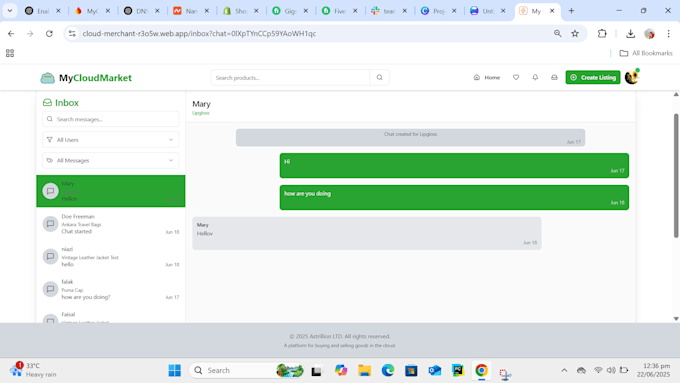Focus the Search messages field
The height and width of the screenshot is (383, 680).
click(x=111, y=119)
